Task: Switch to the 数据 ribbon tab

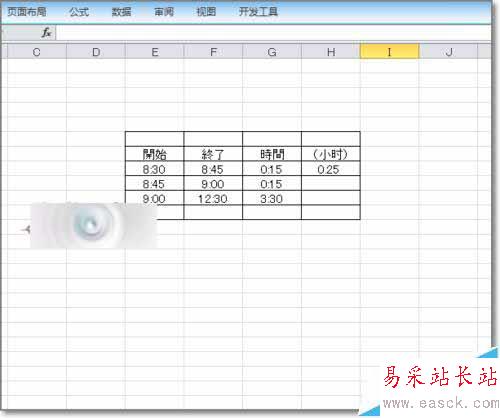Action: click(x=121, y=12)
